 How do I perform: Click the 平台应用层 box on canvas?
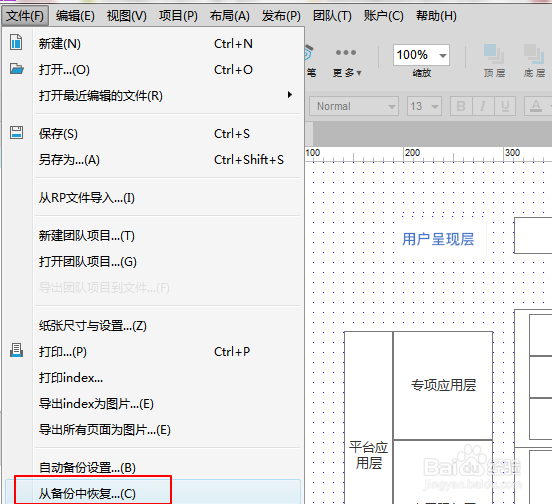pyautogui.click(x=368, y=418)
